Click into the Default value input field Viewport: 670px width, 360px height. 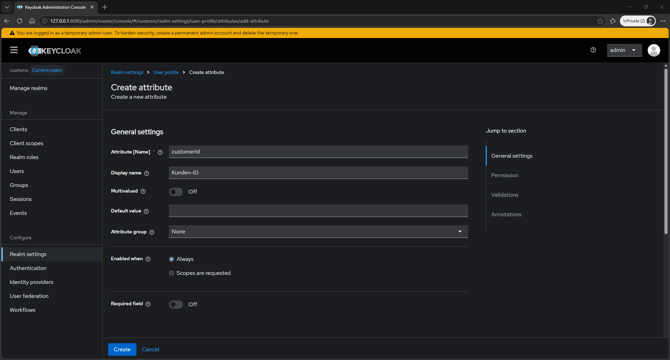point(318,211)
